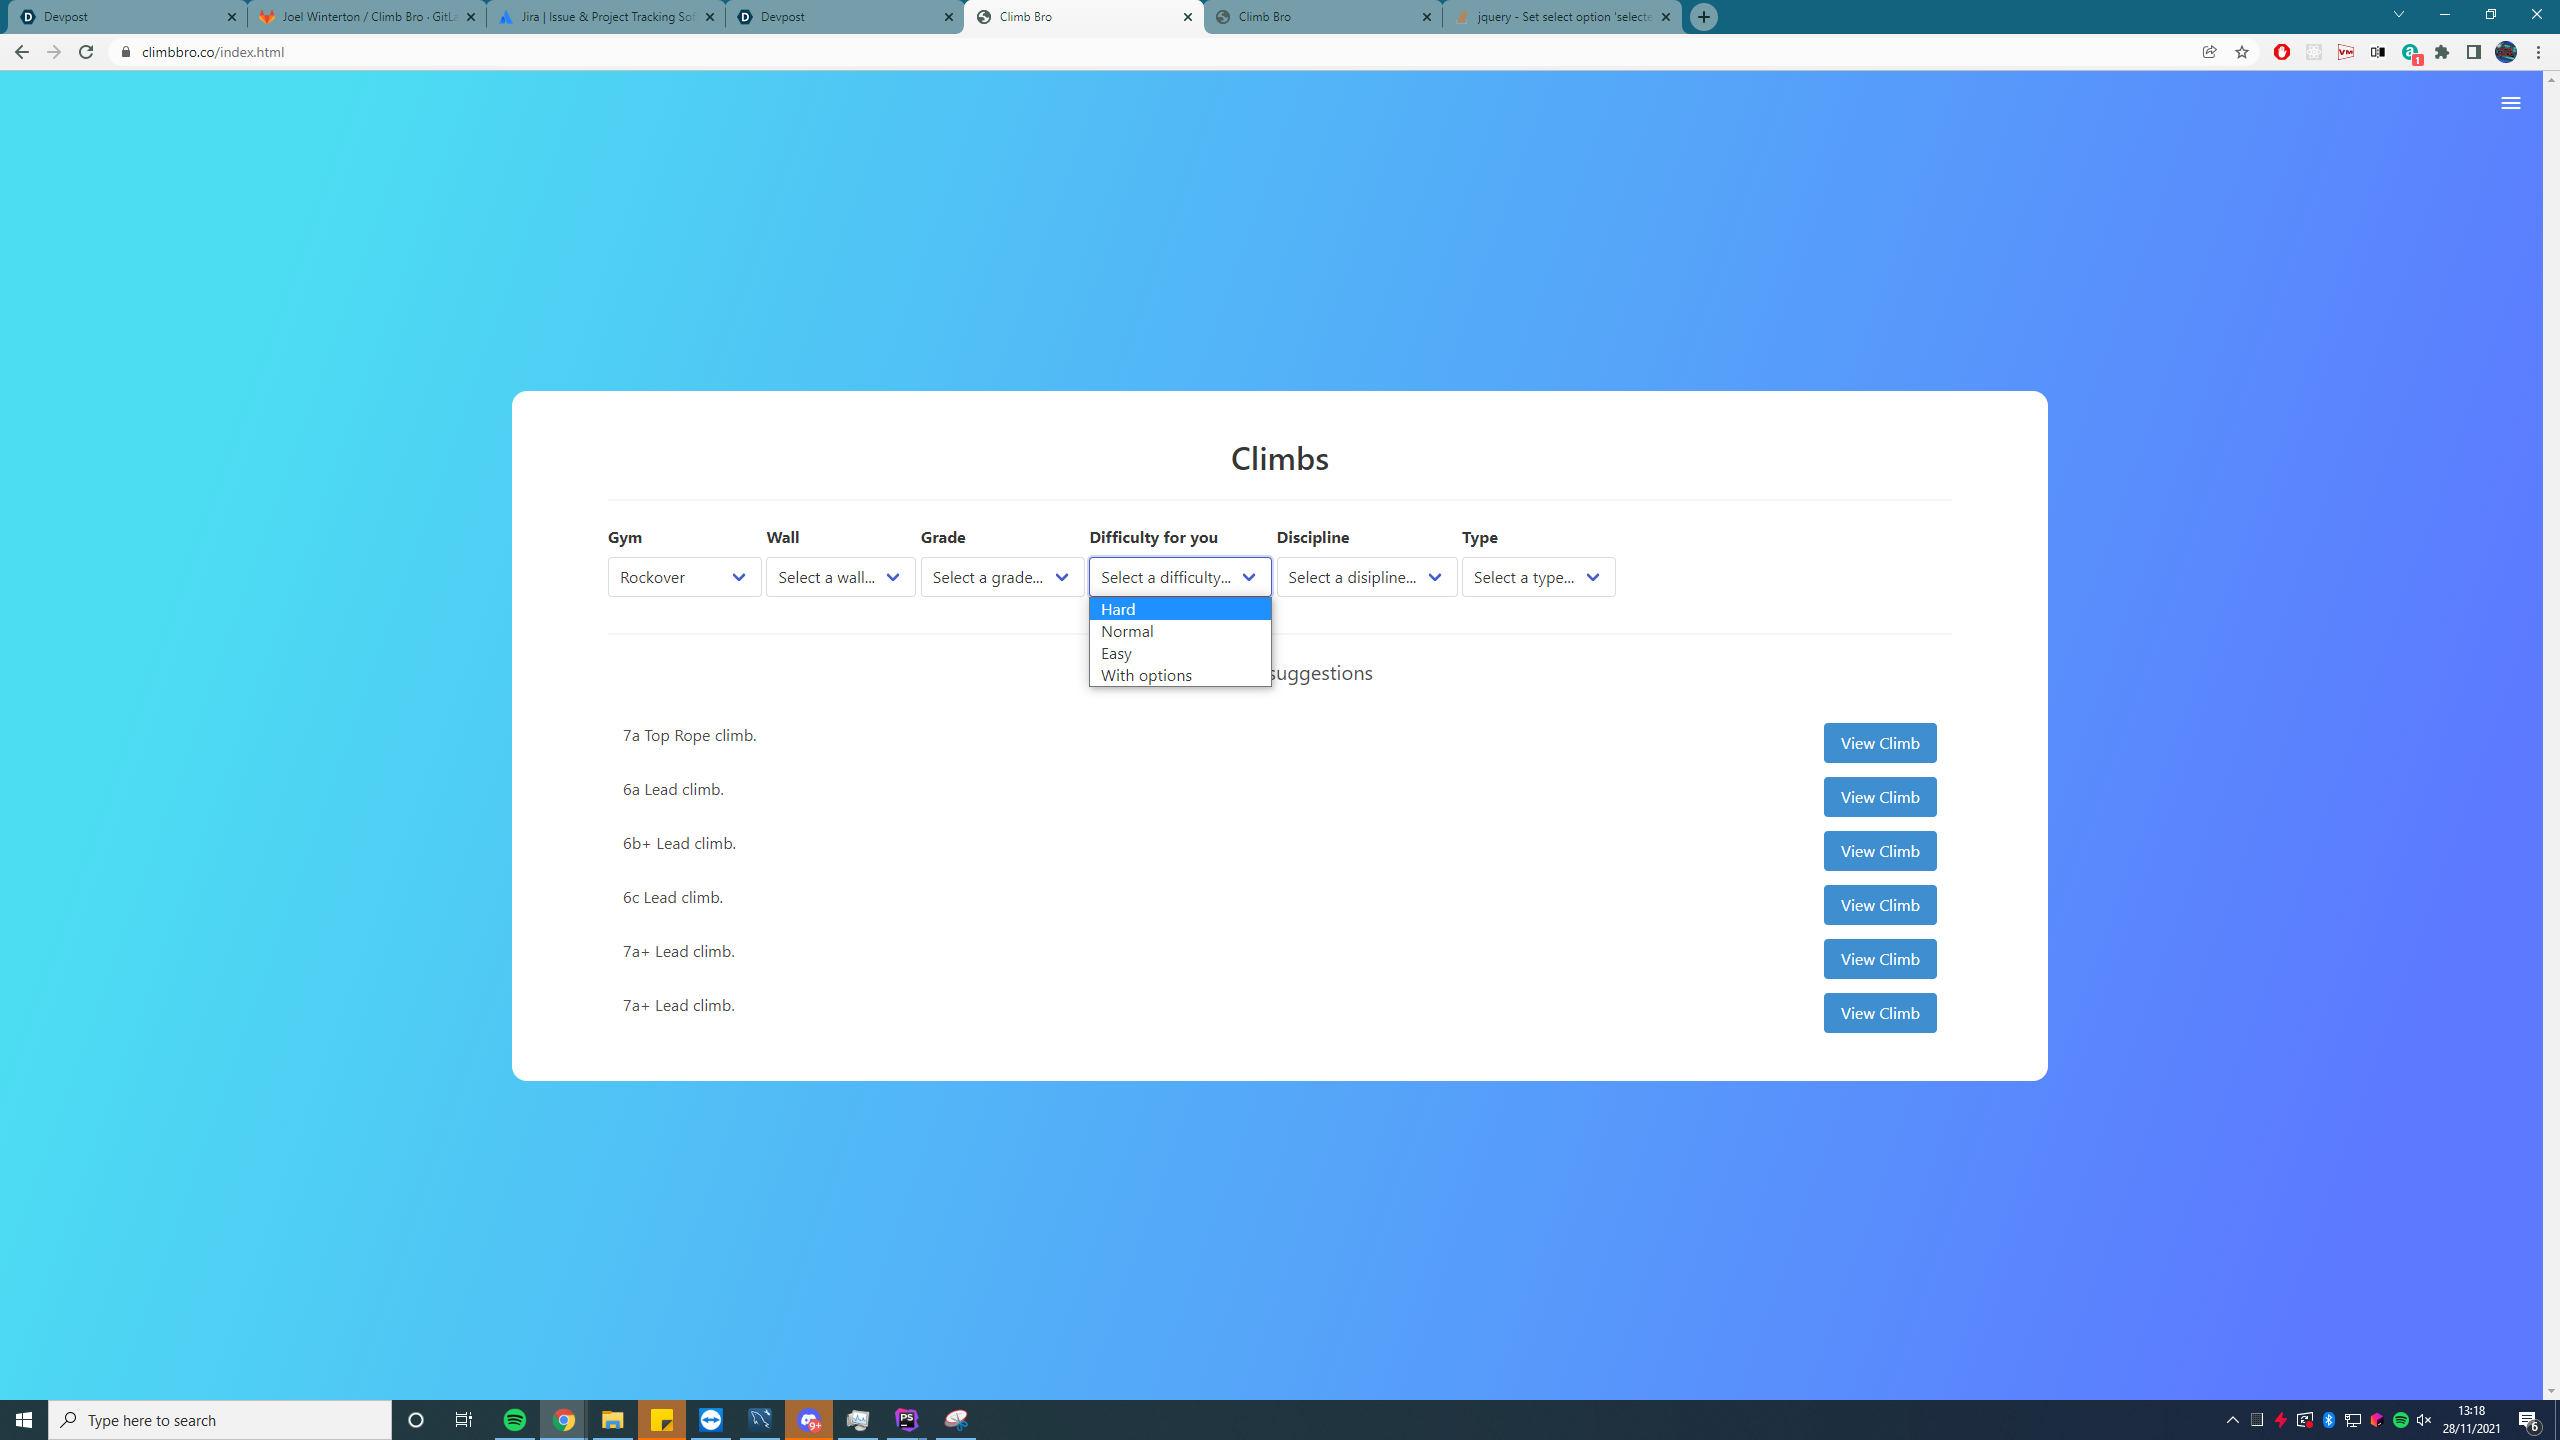Open Chrome three-dot menu

tap(2538, 52)
